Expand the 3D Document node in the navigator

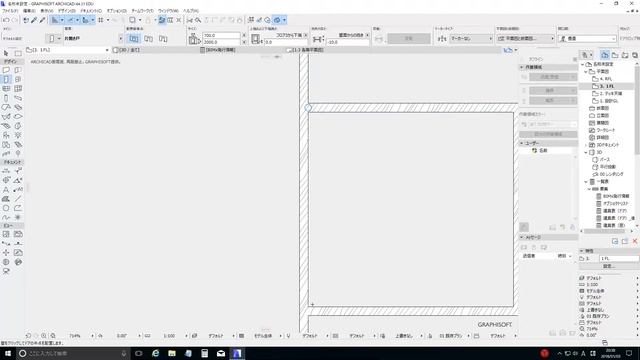click(586, 145)
